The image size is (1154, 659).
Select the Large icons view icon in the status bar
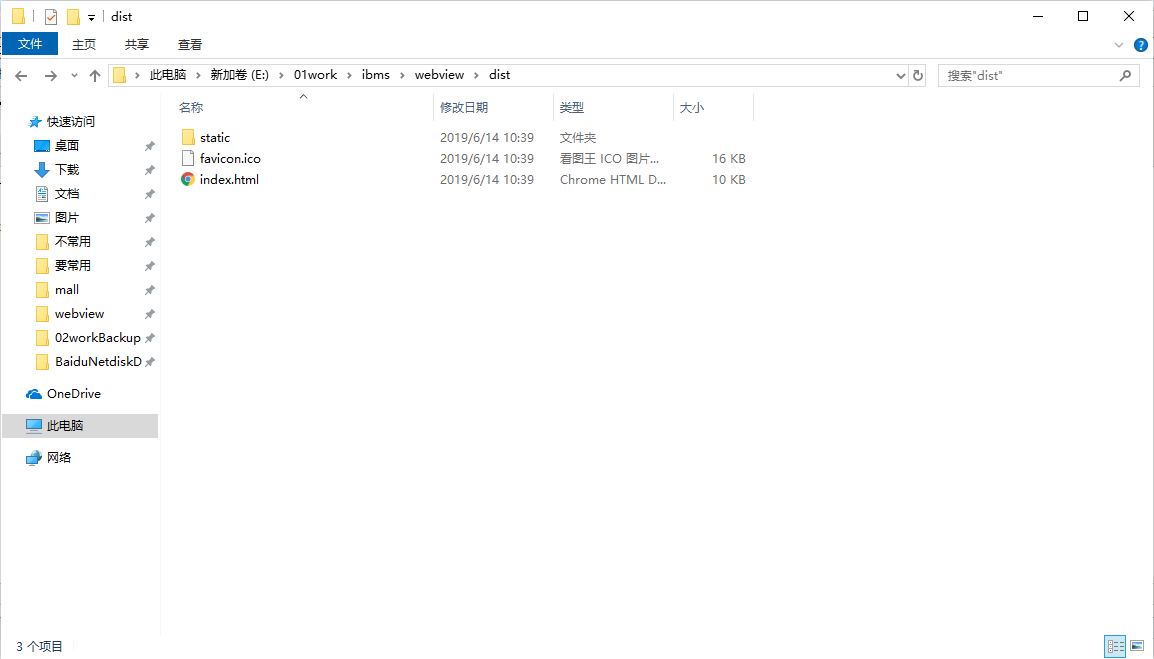coord(1137,646)
